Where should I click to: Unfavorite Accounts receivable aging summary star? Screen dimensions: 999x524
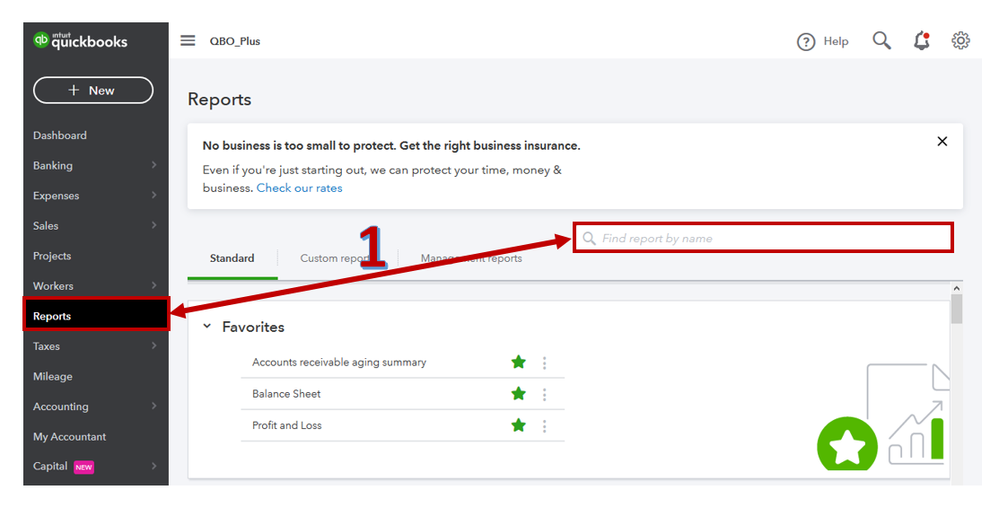518,363
